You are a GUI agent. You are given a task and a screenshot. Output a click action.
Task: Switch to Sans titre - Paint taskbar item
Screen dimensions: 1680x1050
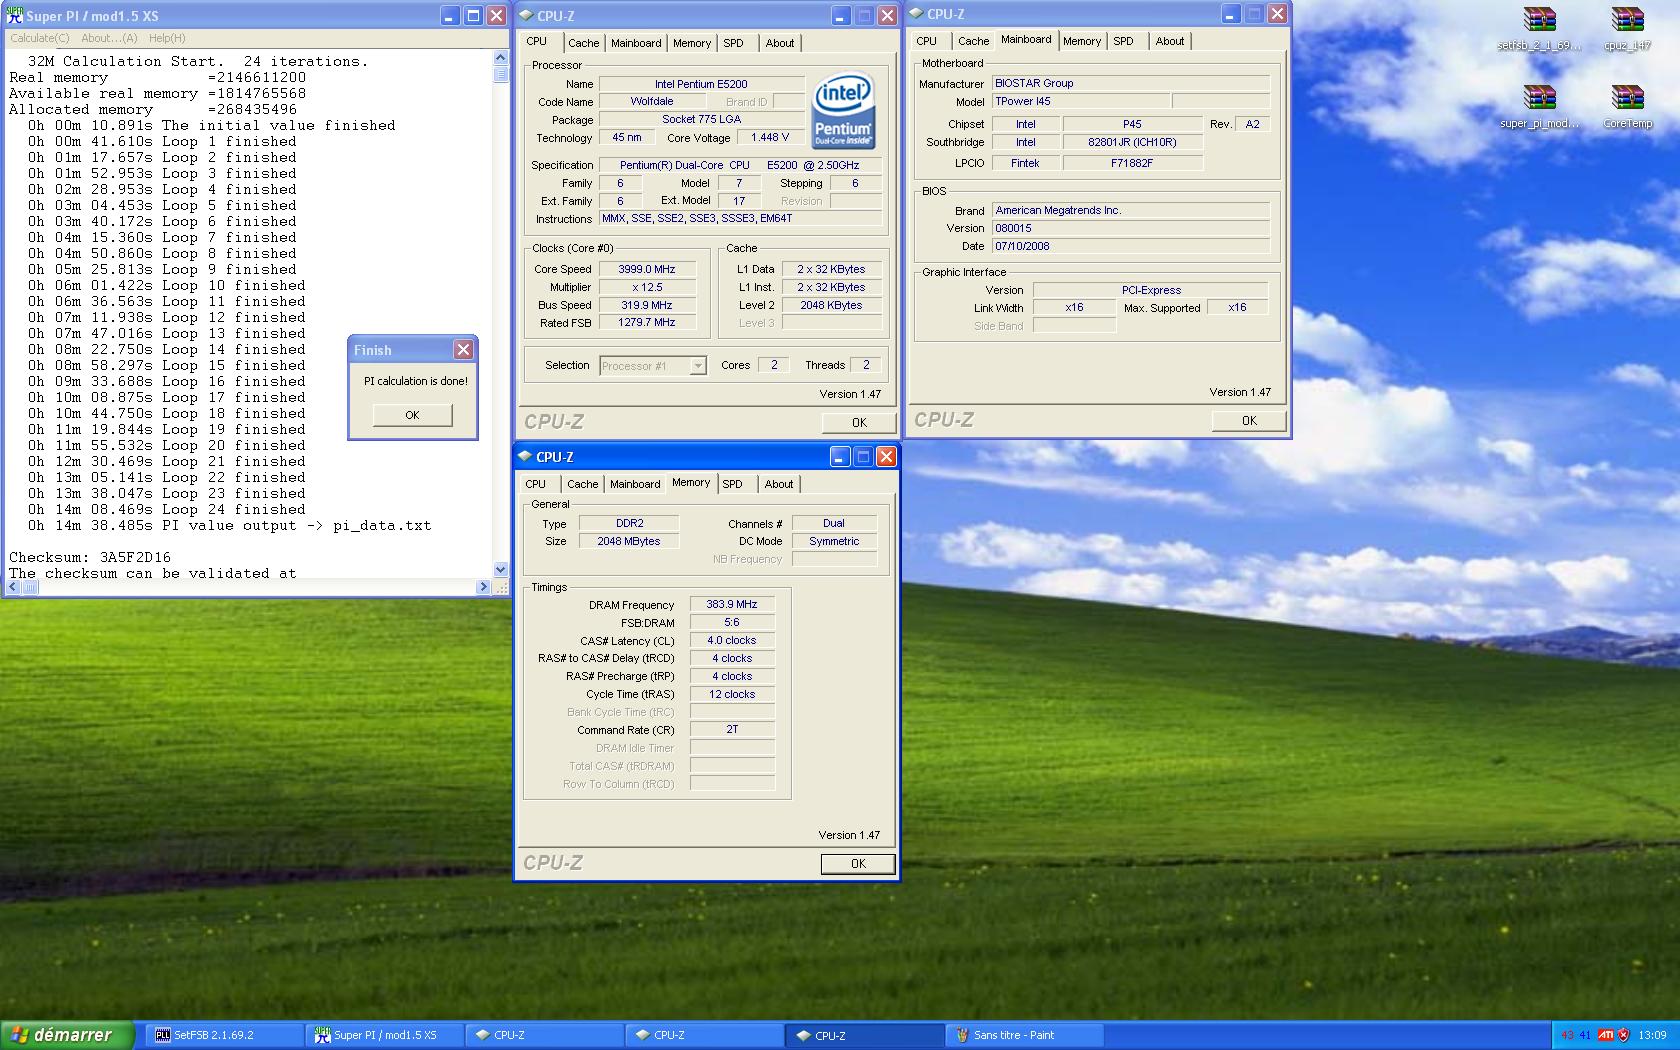(1026, 1035)
